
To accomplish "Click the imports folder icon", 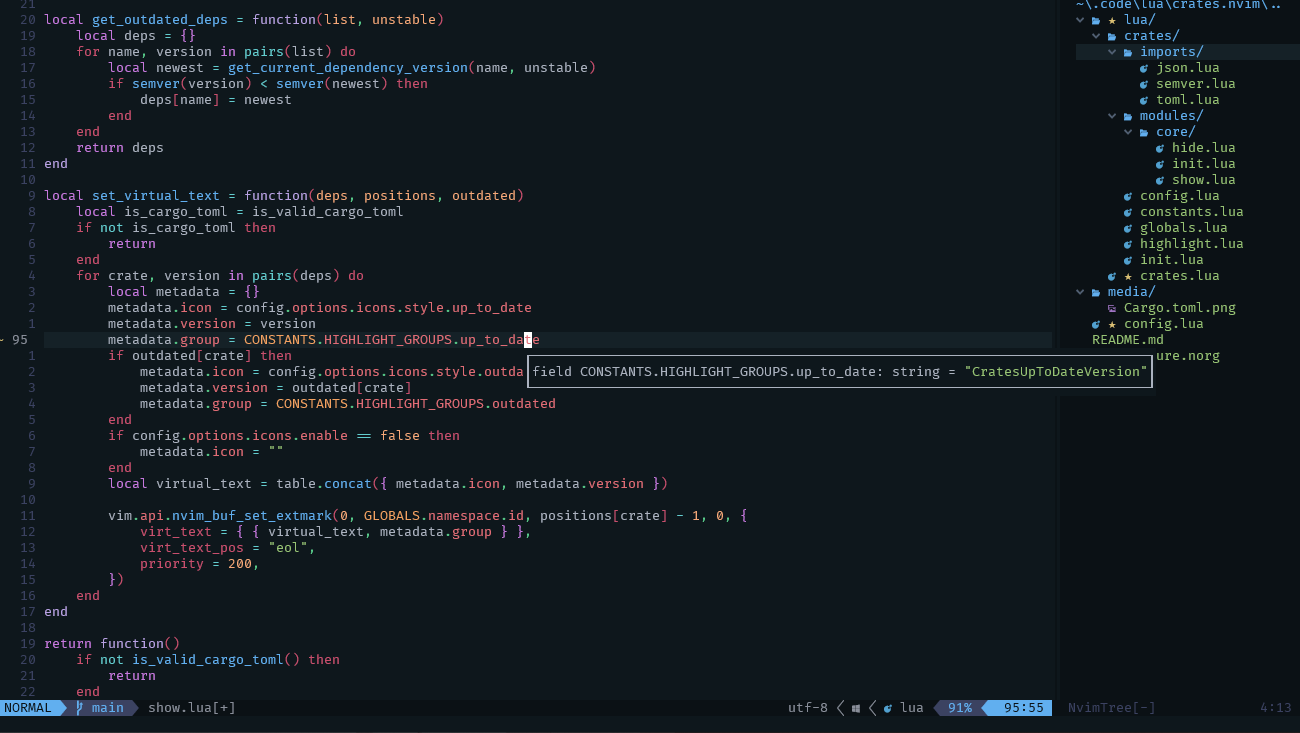I will [x=1128, y=52].
